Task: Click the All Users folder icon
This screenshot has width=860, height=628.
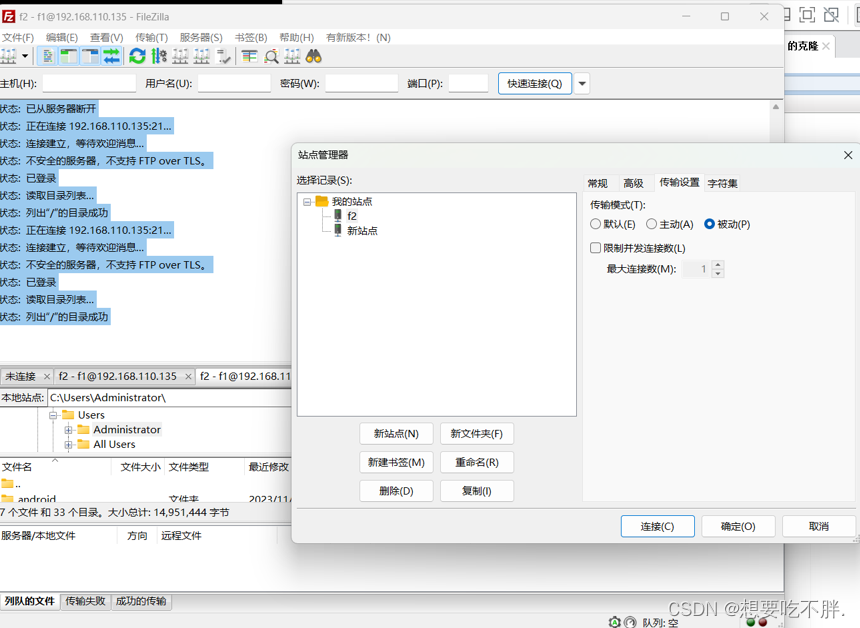Action: click(83, 444)
